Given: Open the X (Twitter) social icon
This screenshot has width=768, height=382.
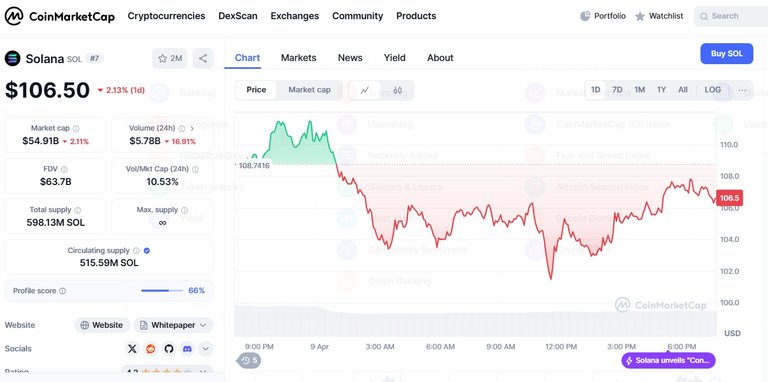Looking at the screenshot, I should pos(132,349).
